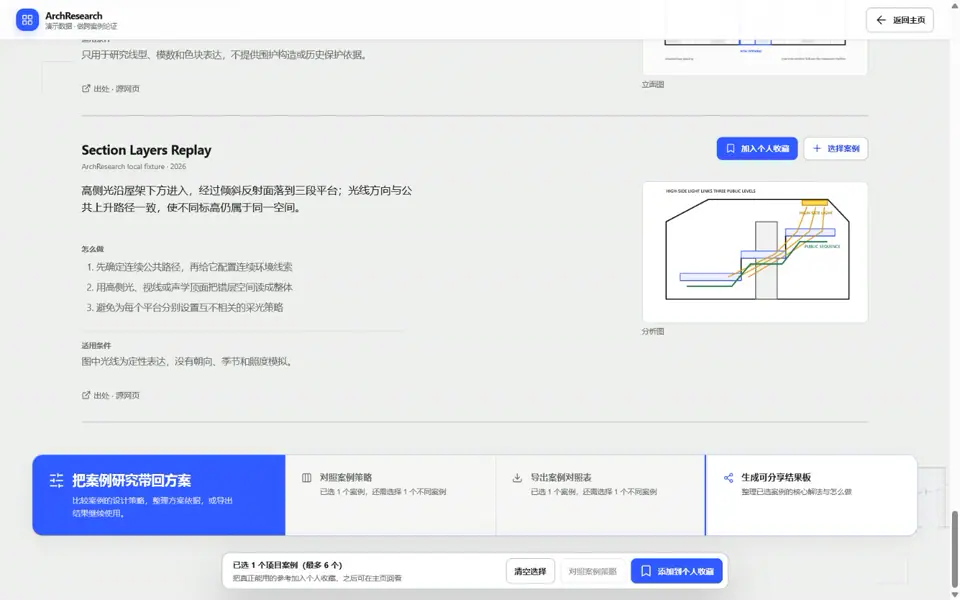
Task: Click the ArchResearch logo icon
Action: coord(27,20)
